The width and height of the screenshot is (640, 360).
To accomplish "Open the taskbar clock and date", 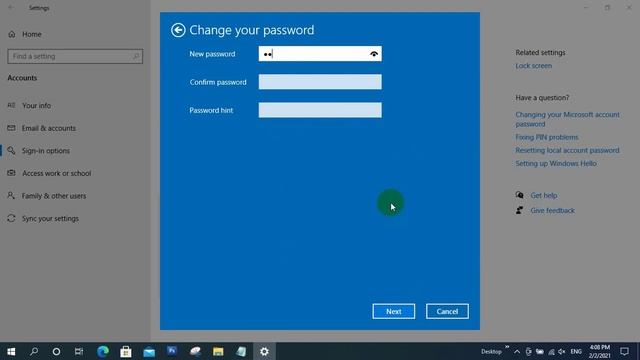I will click(599, 351).
